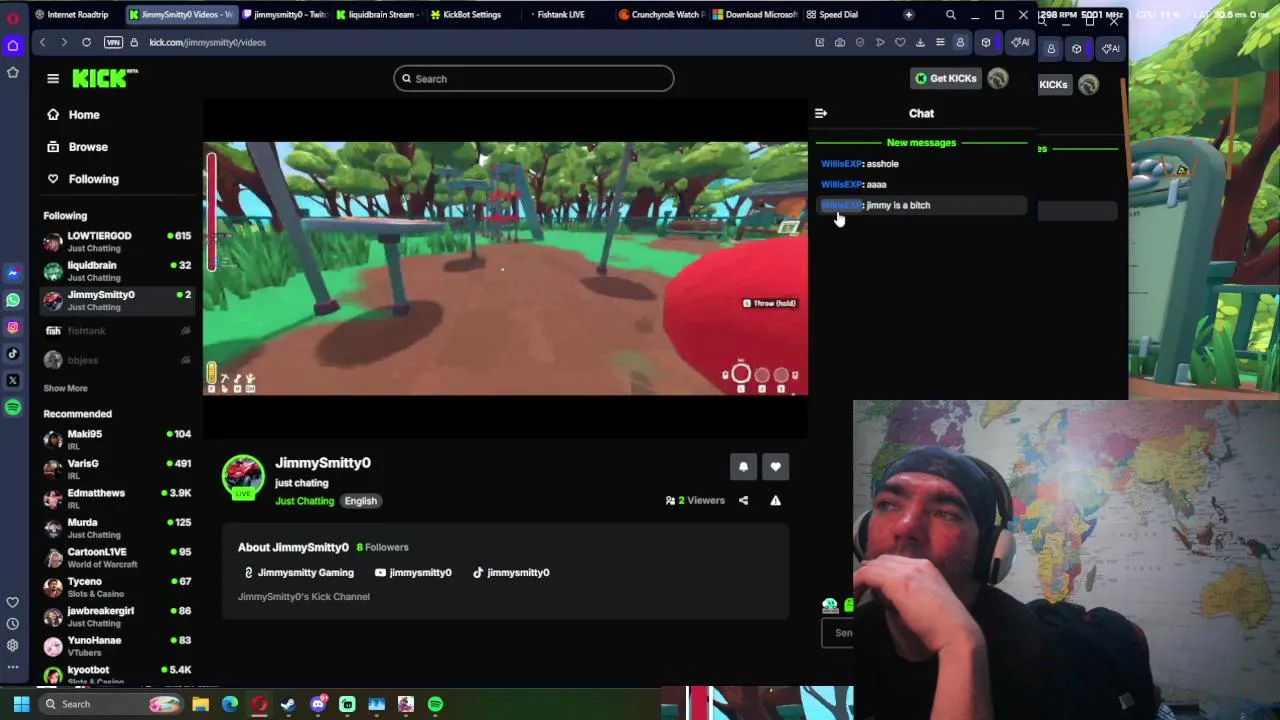Screen dimensions: 1280x720
Task: Switch to Internet Roadtrip browser tab
Action: [70, 15]
